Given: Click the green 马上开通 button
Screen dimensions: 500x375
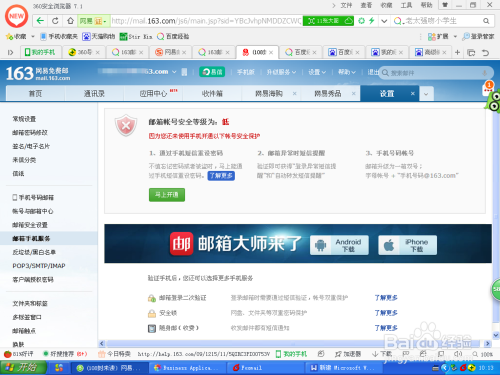Looking at the screenshot, I should coord(167,195).
